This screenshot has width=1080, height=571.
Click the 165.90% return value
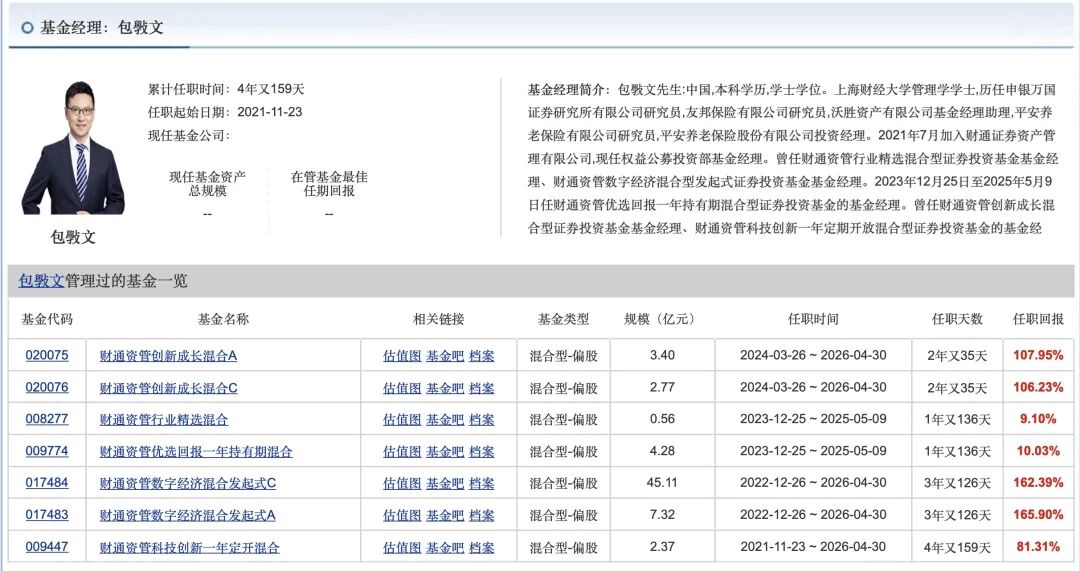1038,515
